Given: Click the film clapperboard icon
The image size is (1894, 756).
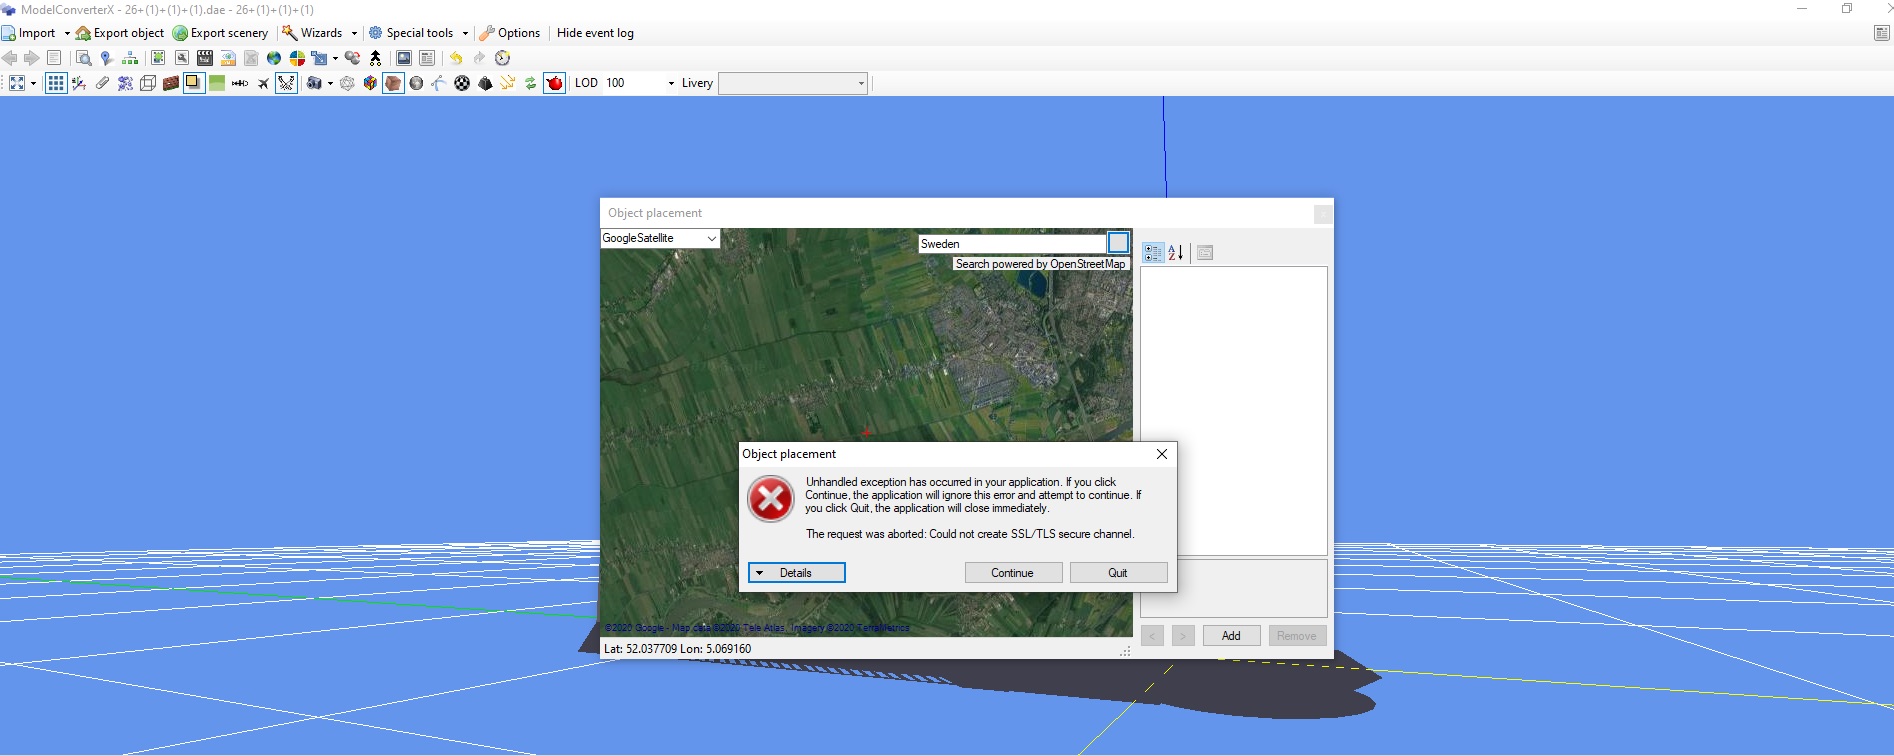Looking at the screenshot, I should 205,58.
